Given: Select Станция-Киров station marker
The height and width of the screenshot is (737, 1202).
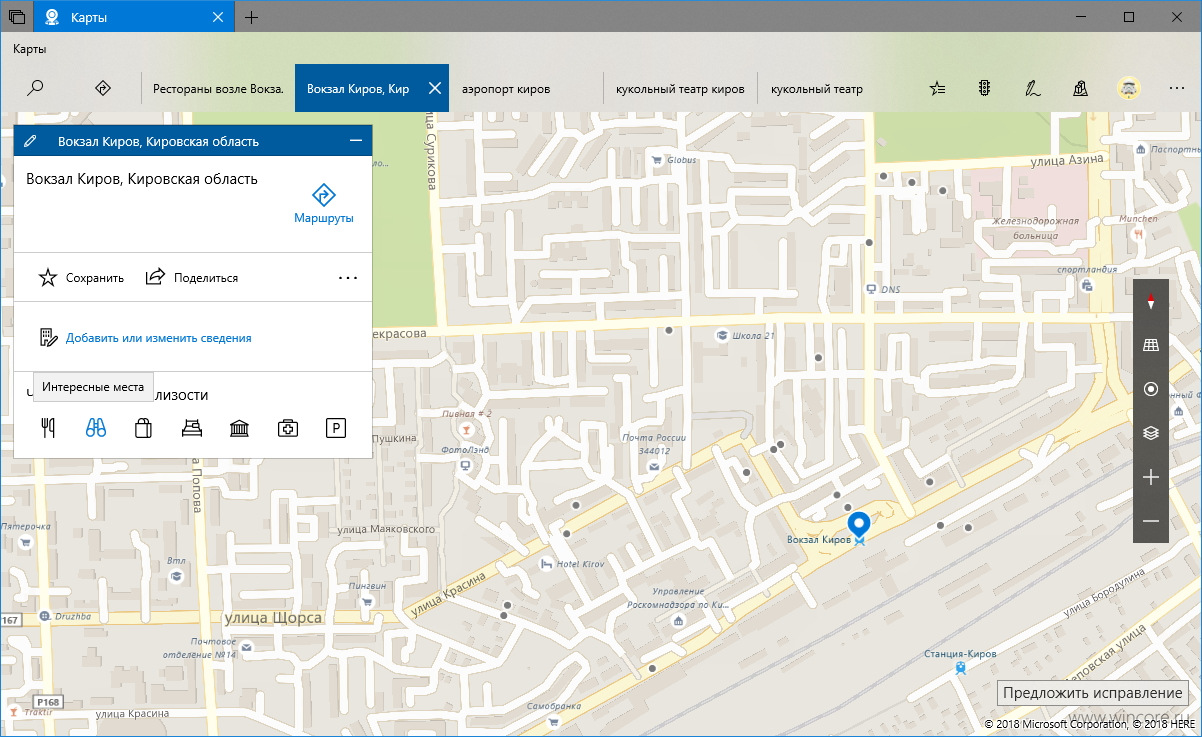Looking at the screenshot, I should 960,668.
